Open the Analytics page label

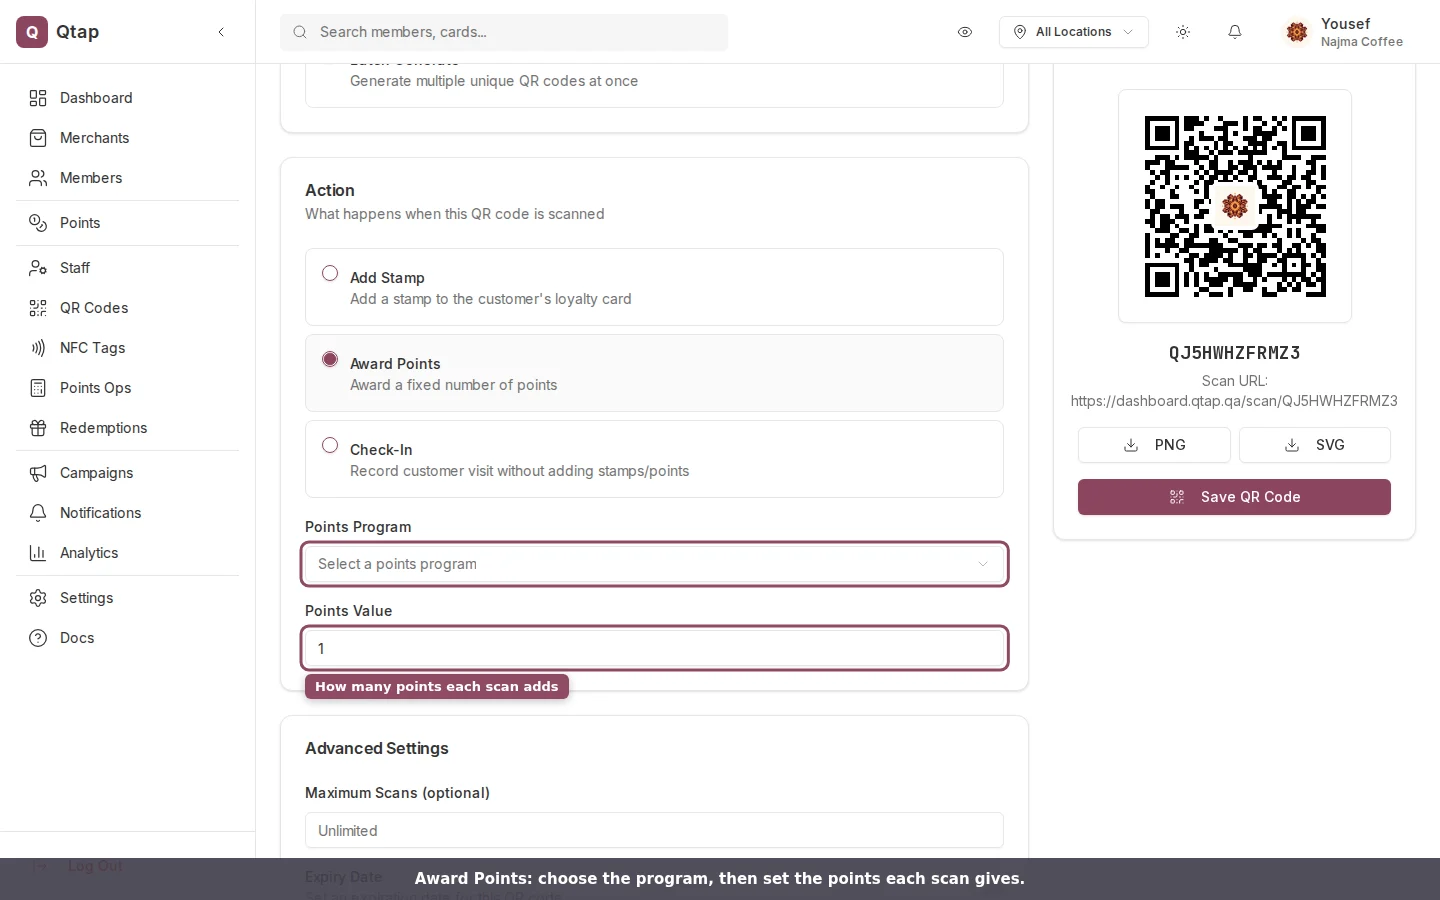[x=89, y=553]
